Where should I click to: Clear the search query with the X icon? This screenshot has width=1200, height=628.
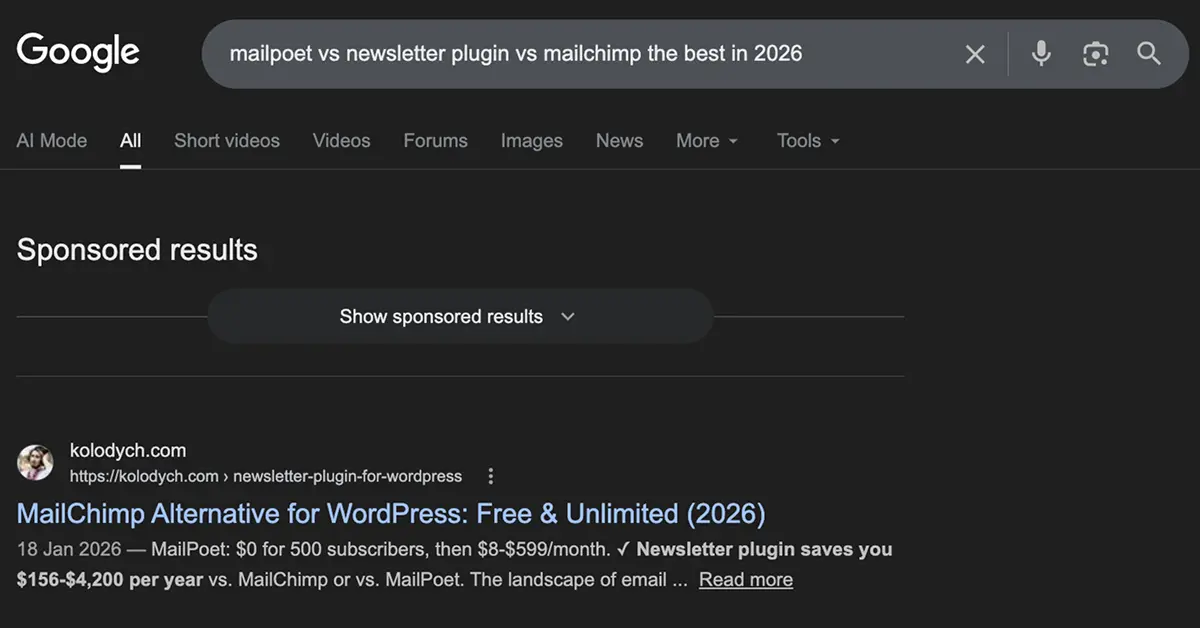(975, 54)
